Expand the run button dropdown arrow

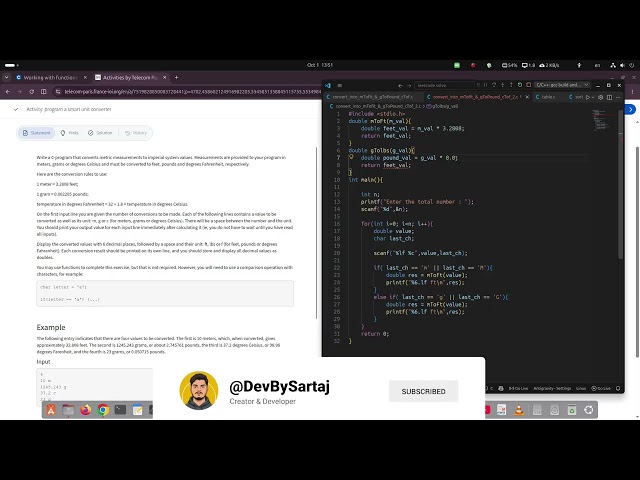[593, 97]
